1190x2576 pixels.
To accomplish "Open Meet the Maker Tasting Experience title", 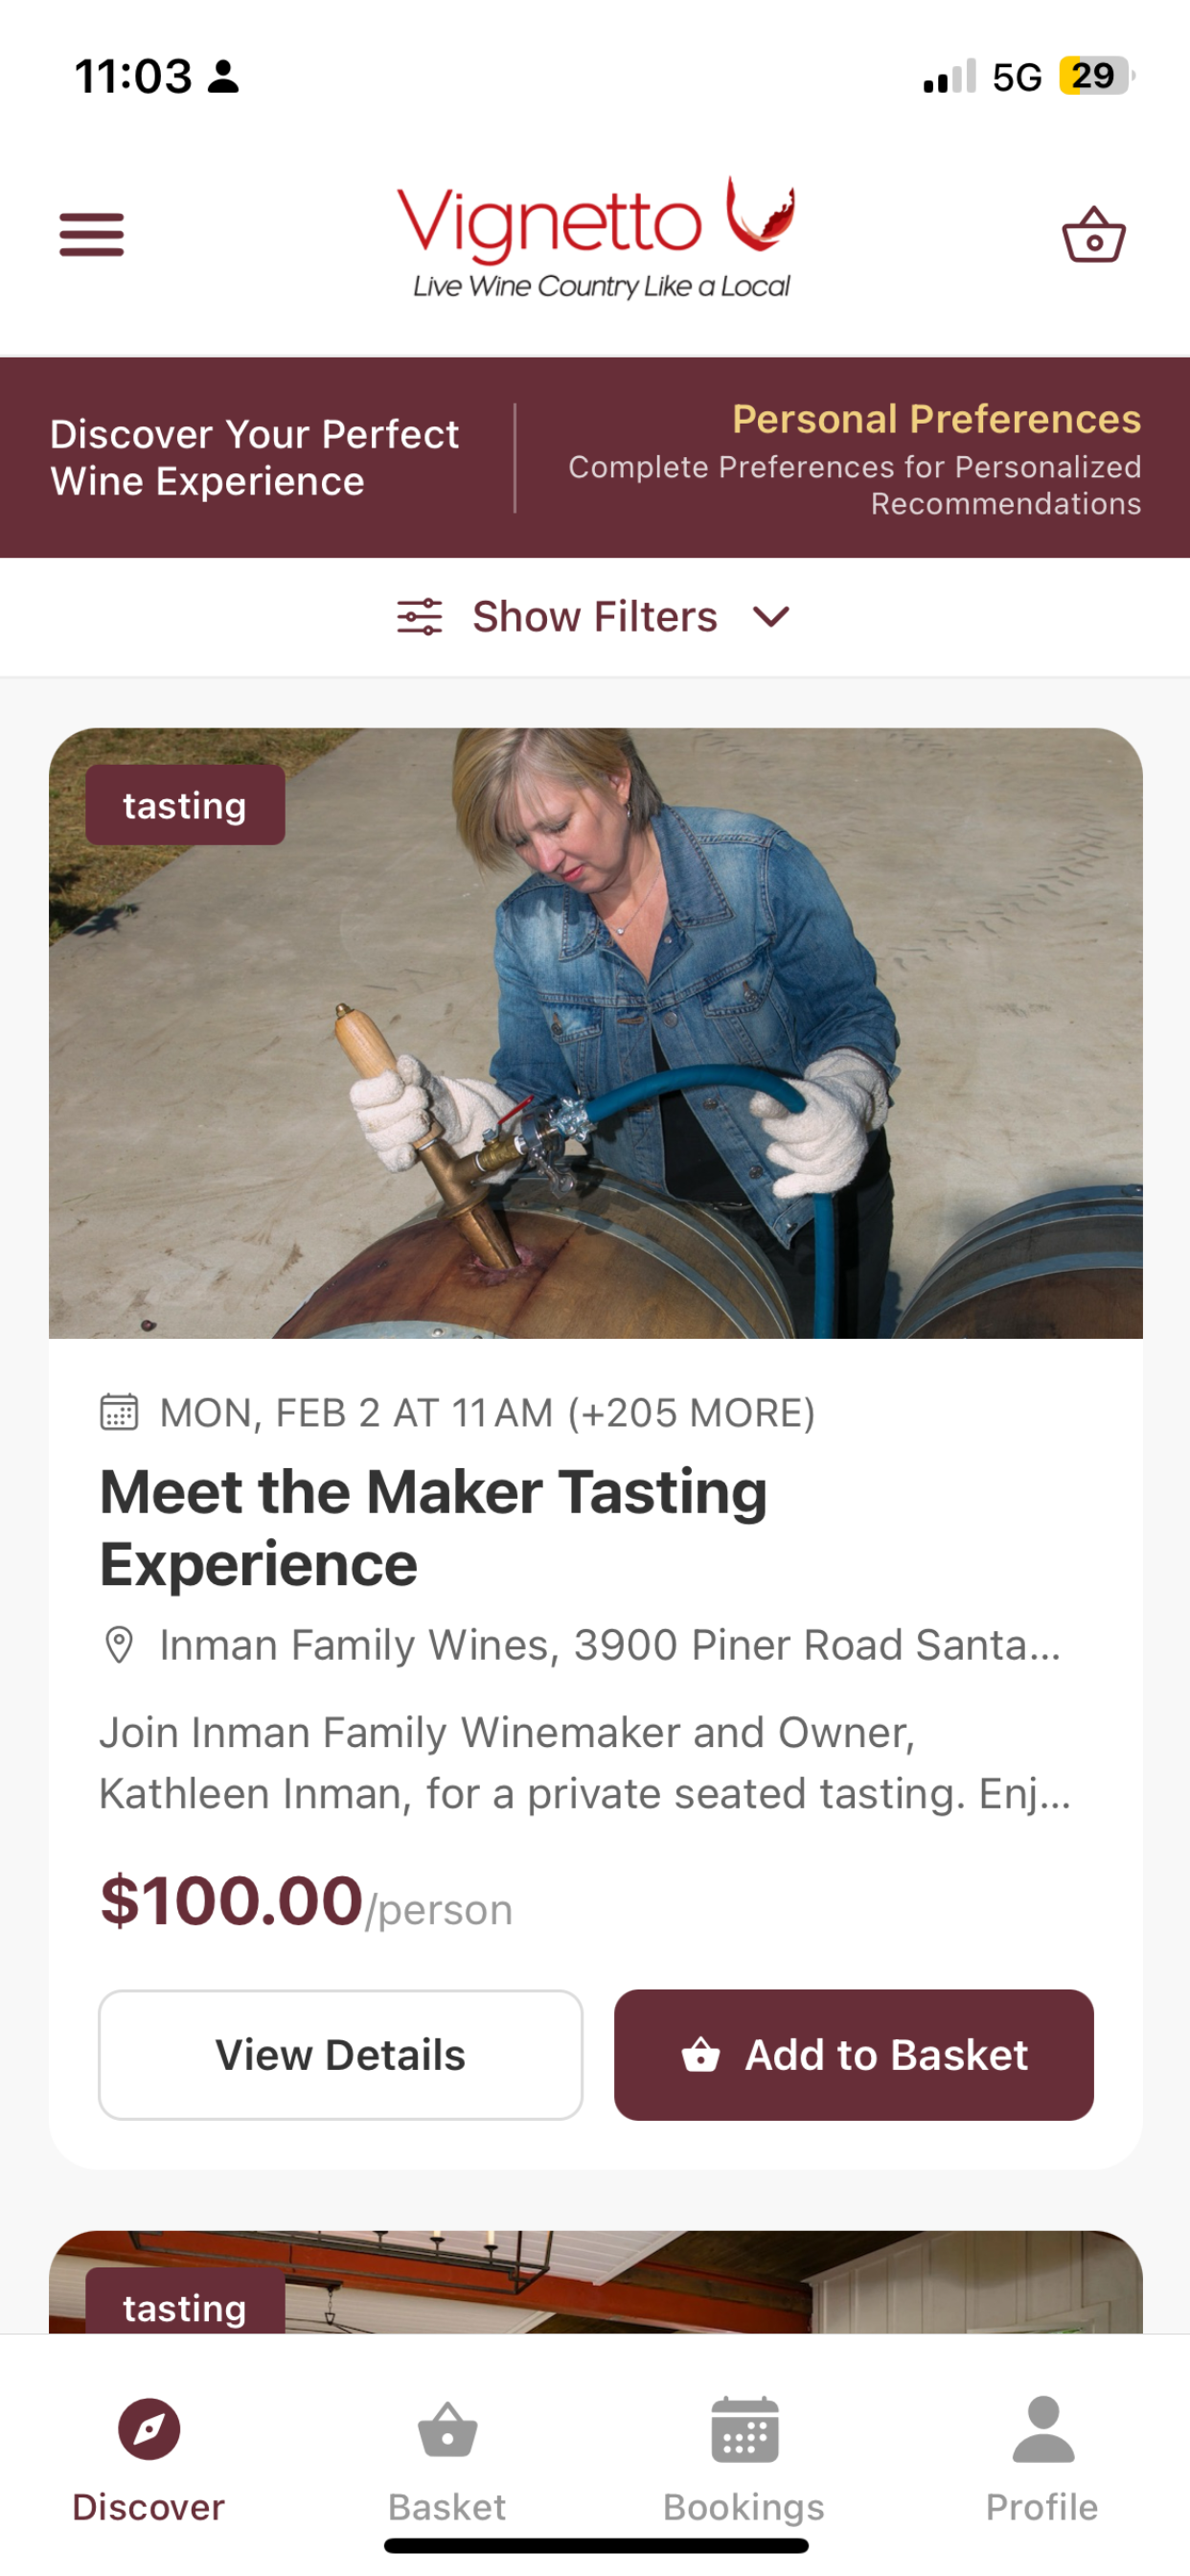I will (x=434, y=1528).
